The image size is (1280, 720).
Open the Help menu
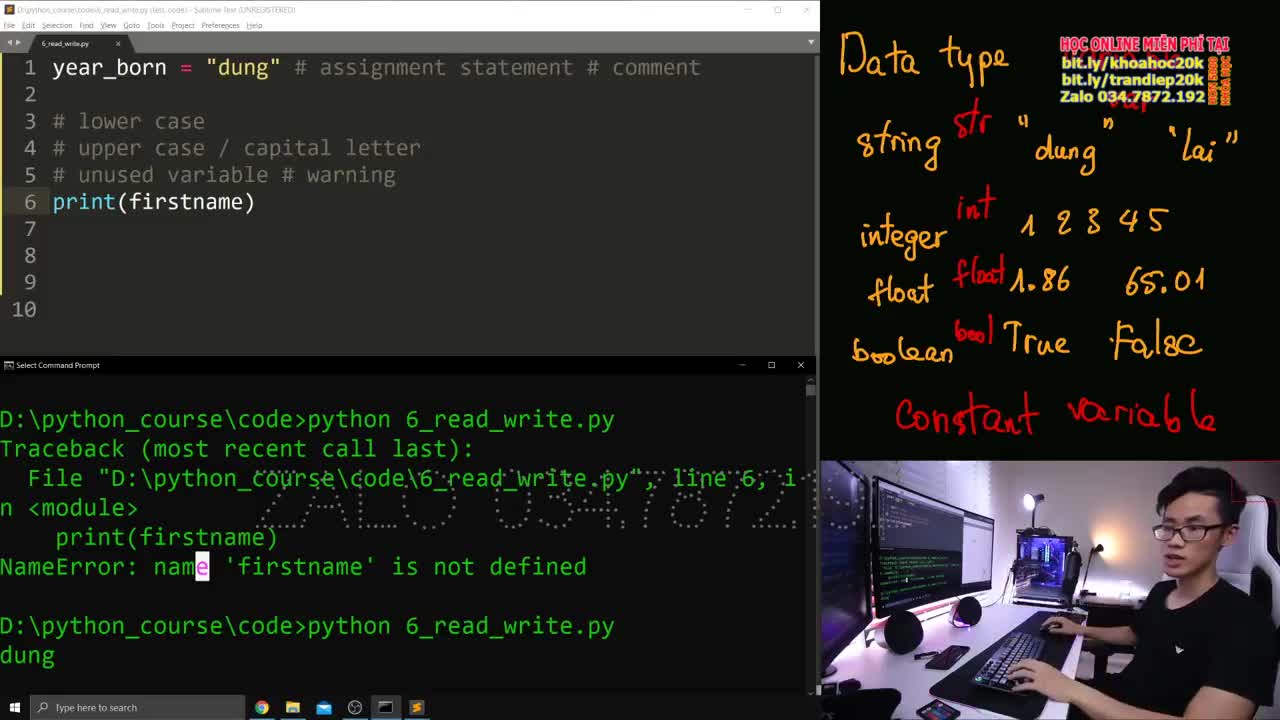pyautogui.click(x=254, y=25)
